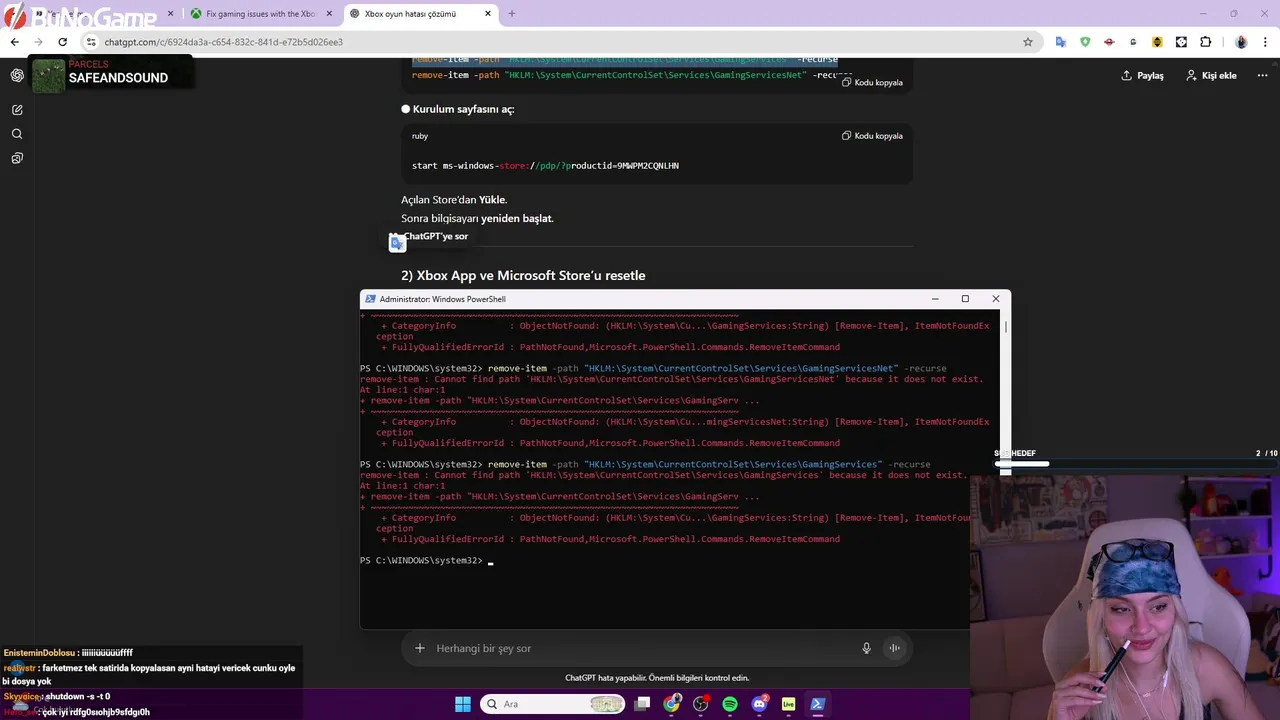Open Spotify from the taskbar
The height and width of the screenshot is (720, 1280).
pos(730,704)
